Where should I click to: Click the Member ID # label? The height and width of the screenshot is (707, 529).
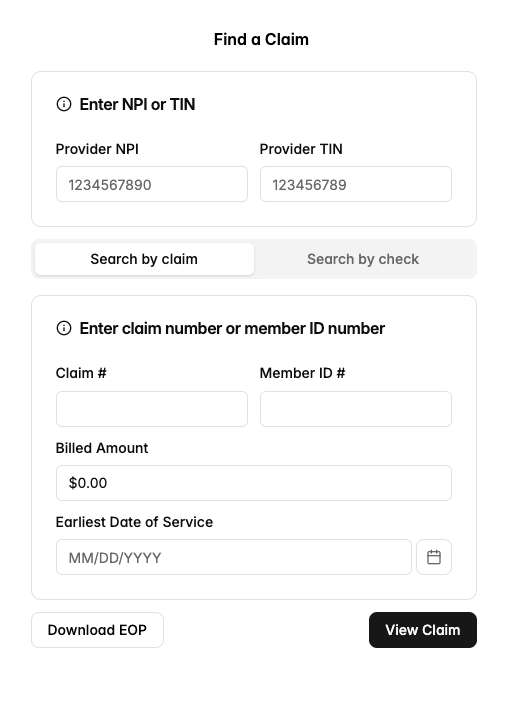coord(303,373)
